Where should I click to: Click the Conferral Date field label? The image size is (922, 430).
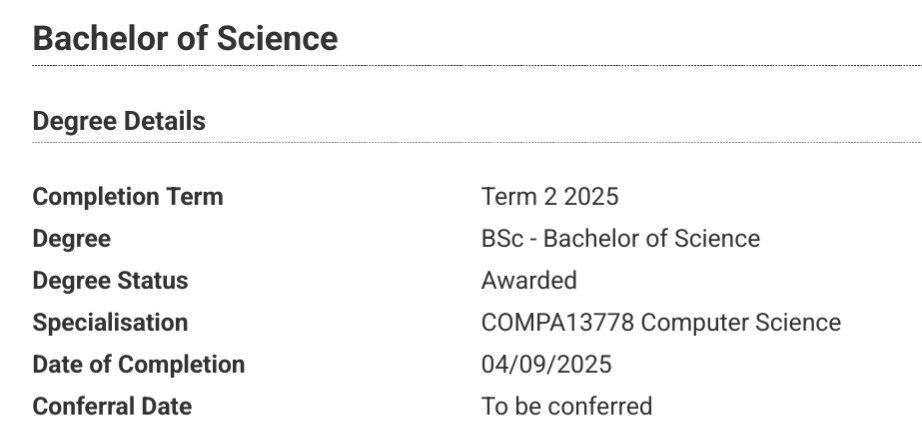(x=112, y=406)
